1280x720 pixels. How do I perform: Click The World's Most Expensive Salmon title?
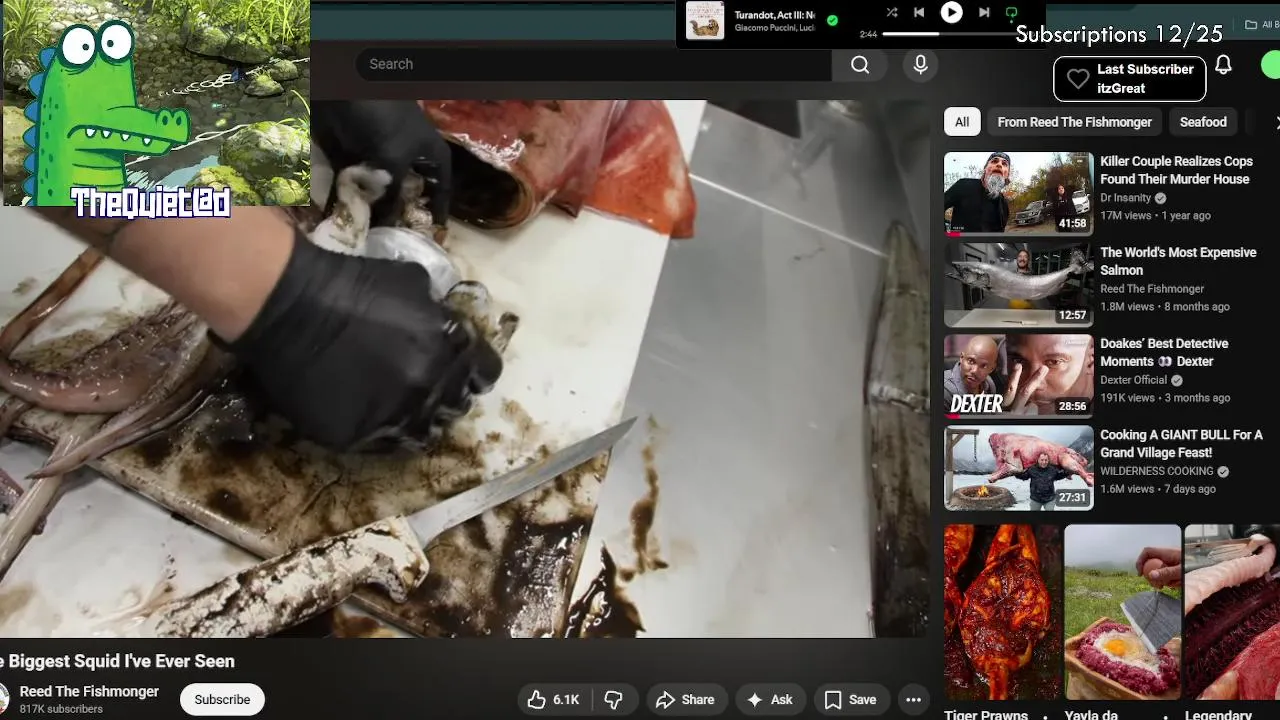click(x=1178, y=261)
